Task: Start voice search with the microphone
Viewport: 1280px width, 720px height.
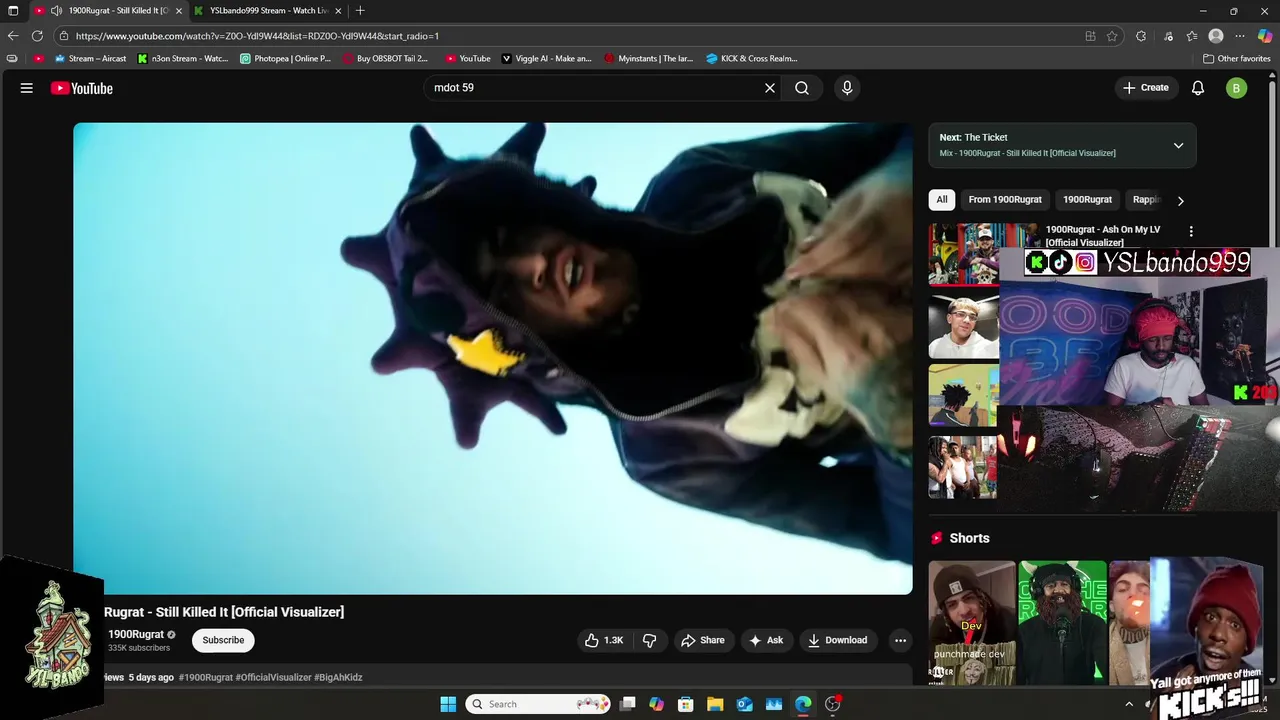Action: (x=847, y=88)
